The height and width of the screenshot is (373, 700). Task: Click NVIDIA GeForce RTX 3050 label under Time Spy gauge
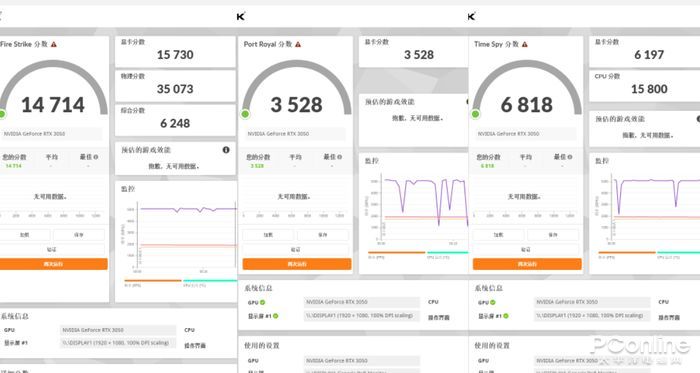pyautogui.click(x=508, y=134)
